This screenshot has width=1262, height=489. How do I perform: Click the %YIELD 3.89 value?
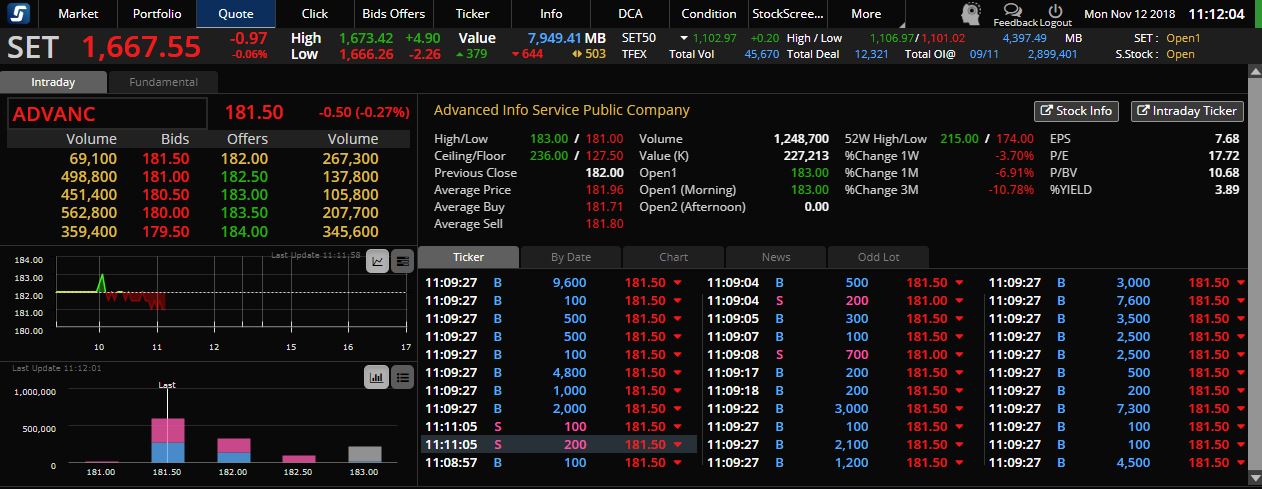tap(1227, 190)
